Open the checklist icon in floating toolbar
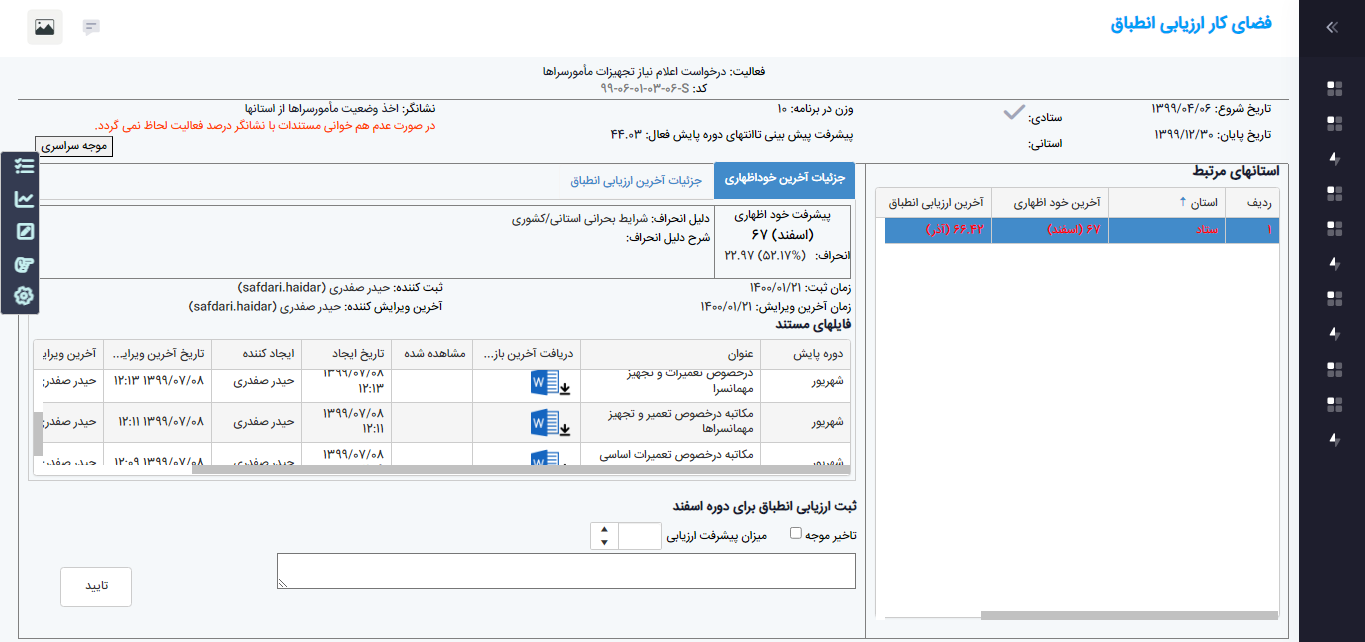This screenshot has width=1365, height=642. (x=24, y=167)
